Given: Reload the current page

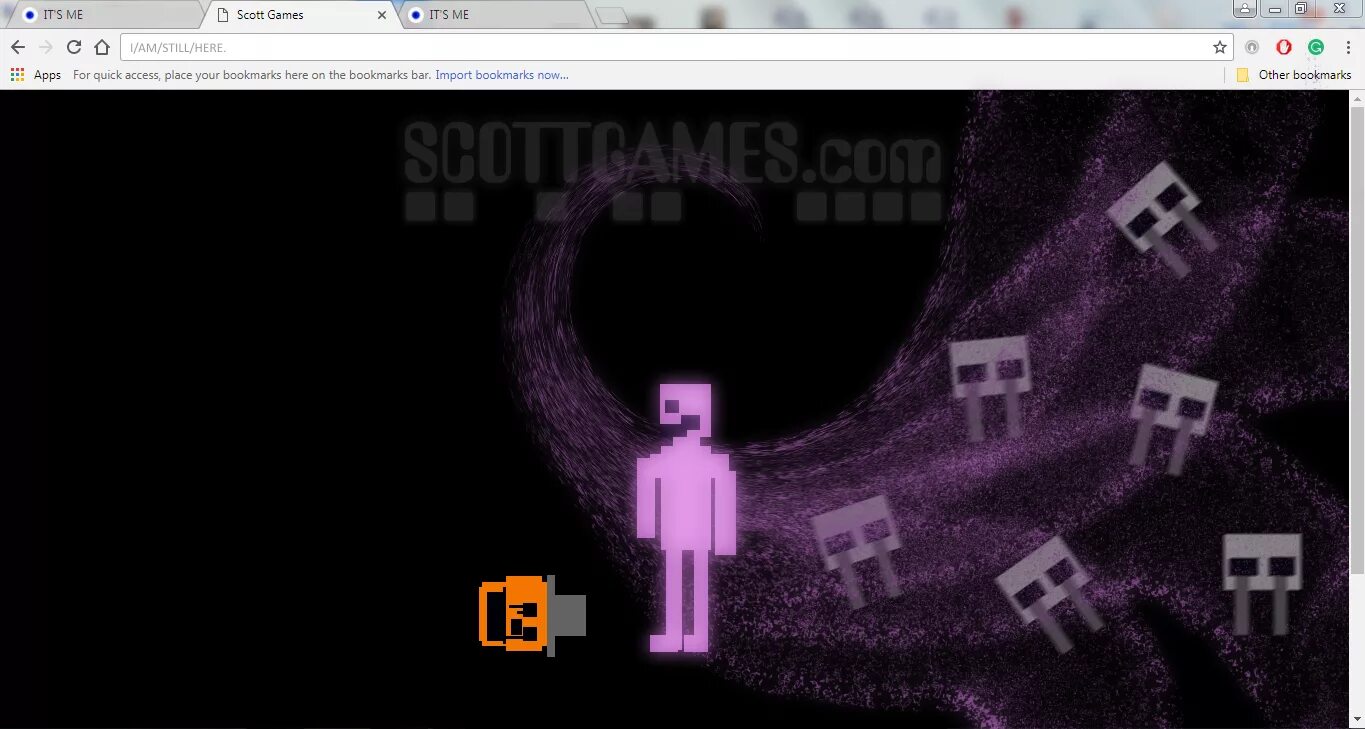Looking at the screenshot, I should point(73,47).
